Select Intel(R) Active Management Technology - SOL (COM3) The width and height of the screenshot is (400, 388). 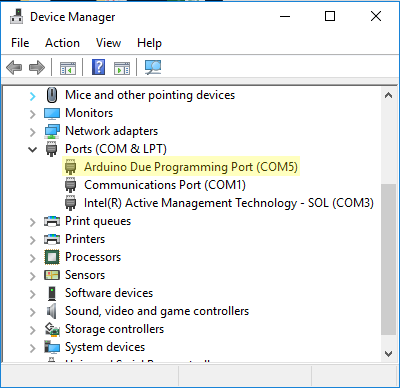coord(229,203)
